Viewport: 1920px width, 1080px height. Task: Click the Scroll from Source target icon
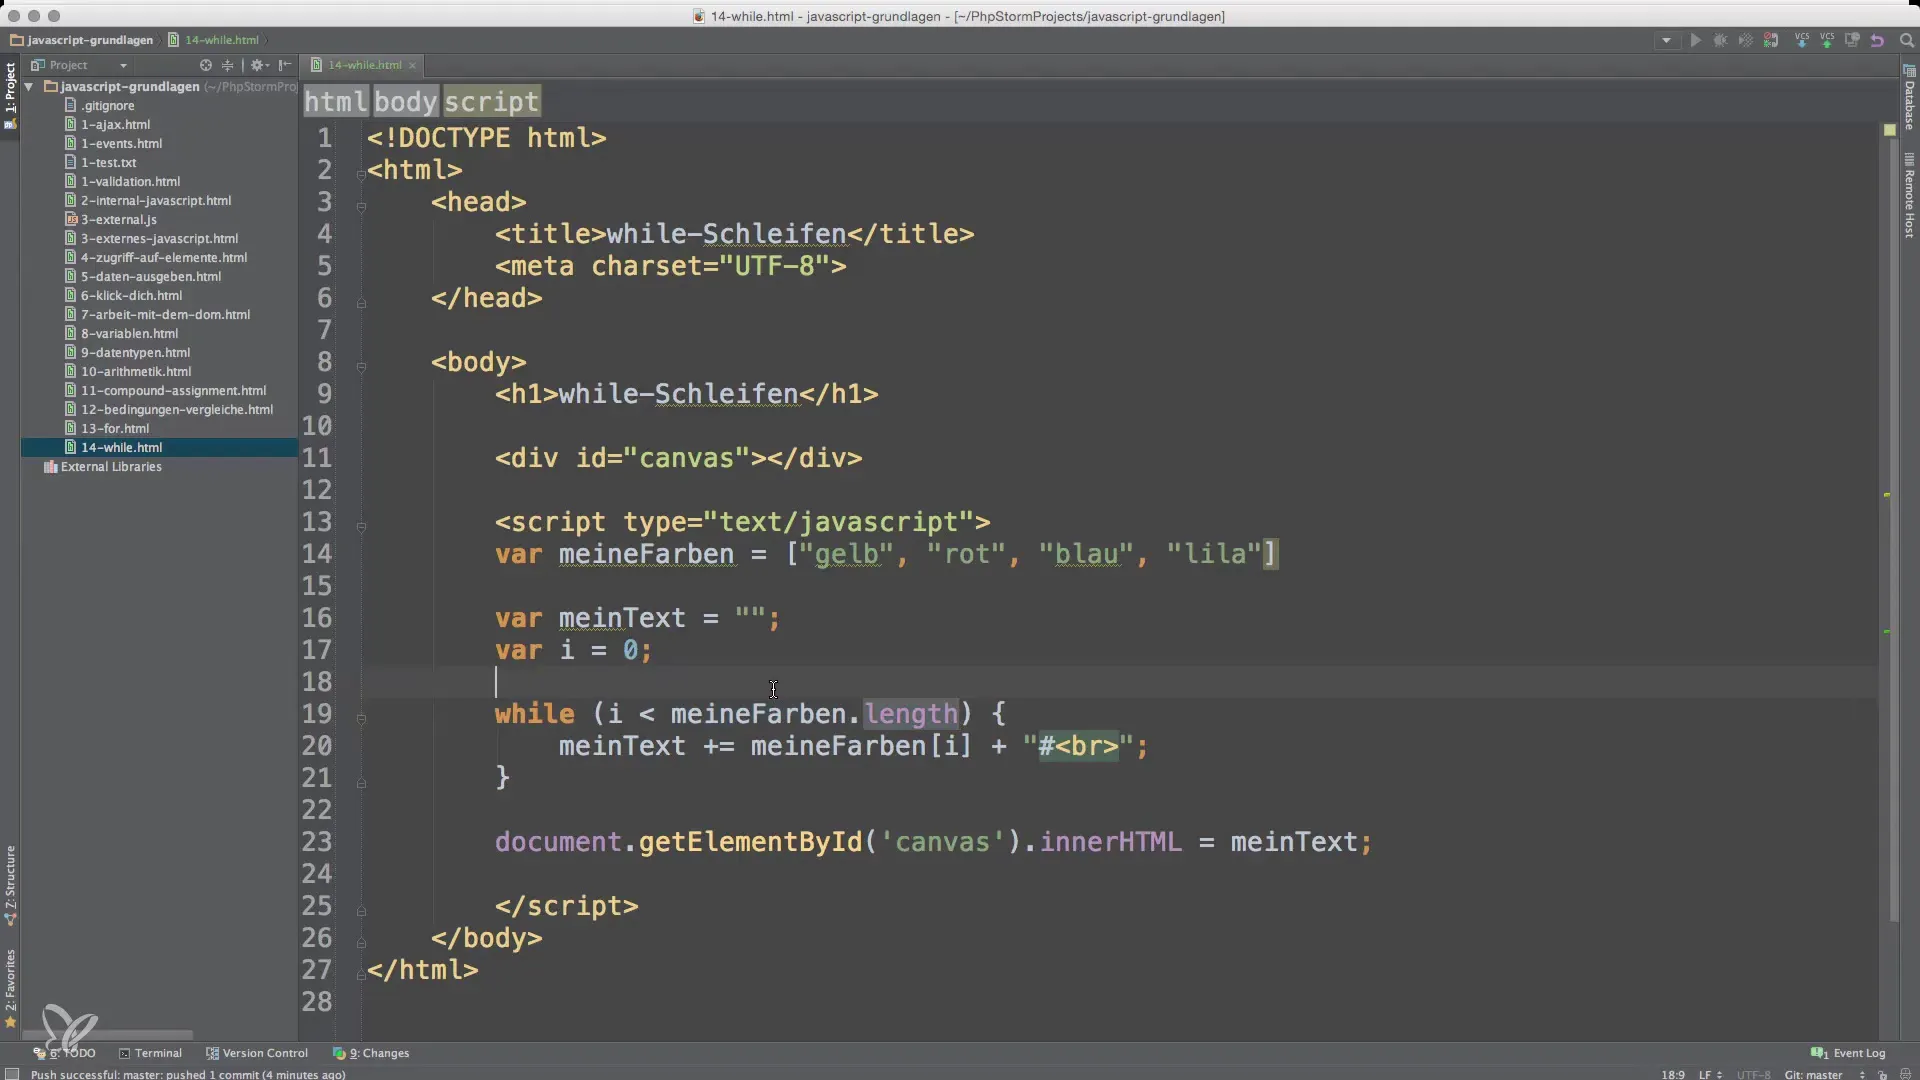(x=205, y=65)
